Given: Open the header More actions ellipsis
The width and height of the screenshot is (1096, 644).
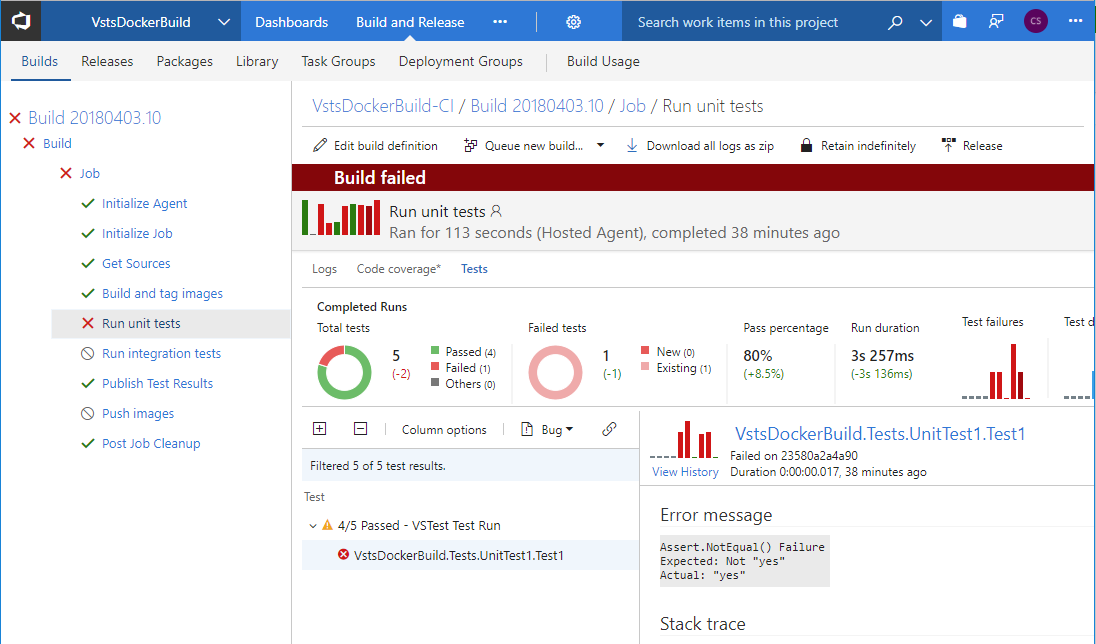Looking at the screenshot, I should (x=1075, y=21).
